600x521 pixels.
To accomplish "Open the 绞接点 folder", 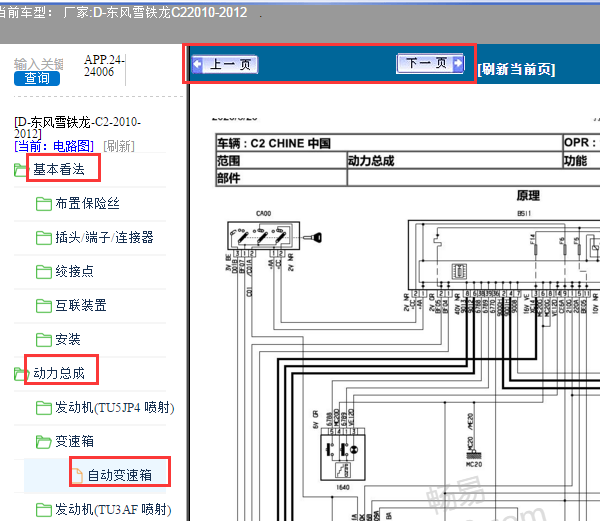I will pos(74,271).
